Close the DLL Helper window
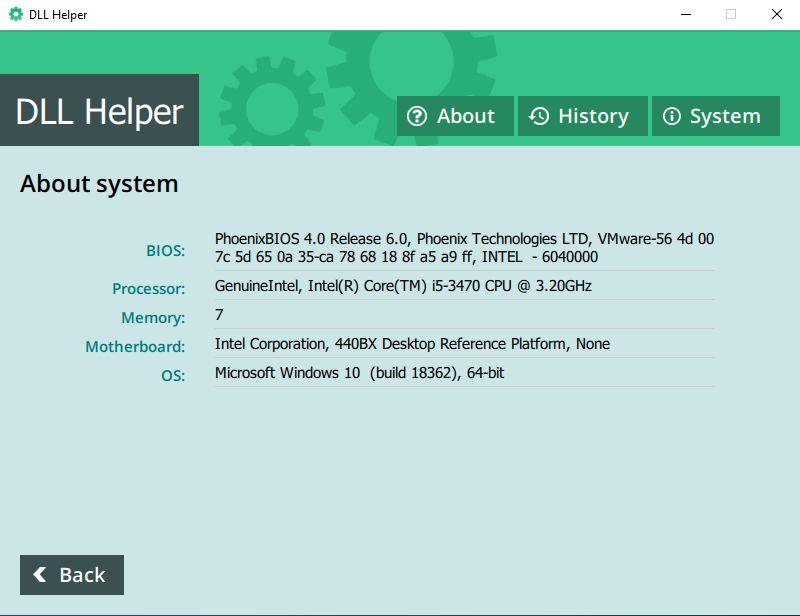Screen dimensions: 800x616 coord(777,14)
